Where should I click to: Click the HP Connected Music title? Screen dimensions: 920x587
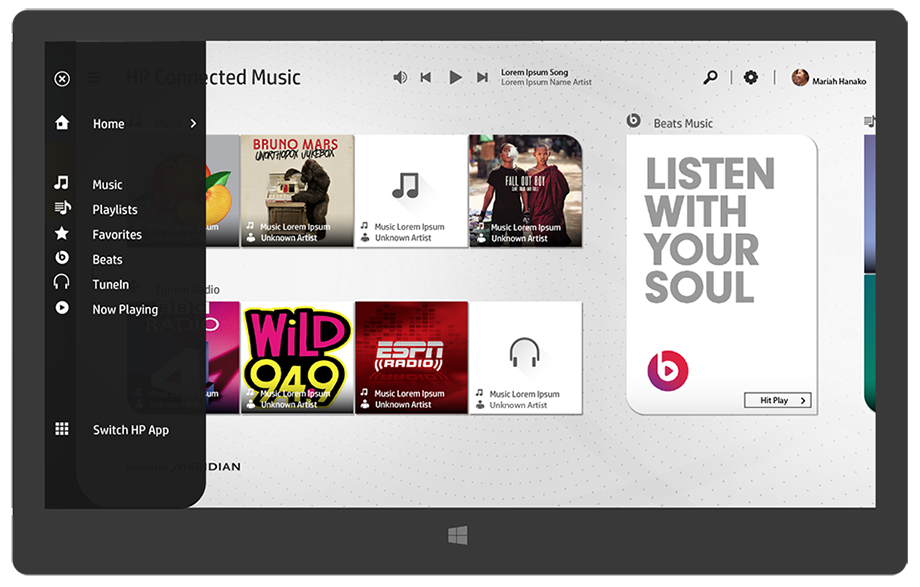click(214, 77)
